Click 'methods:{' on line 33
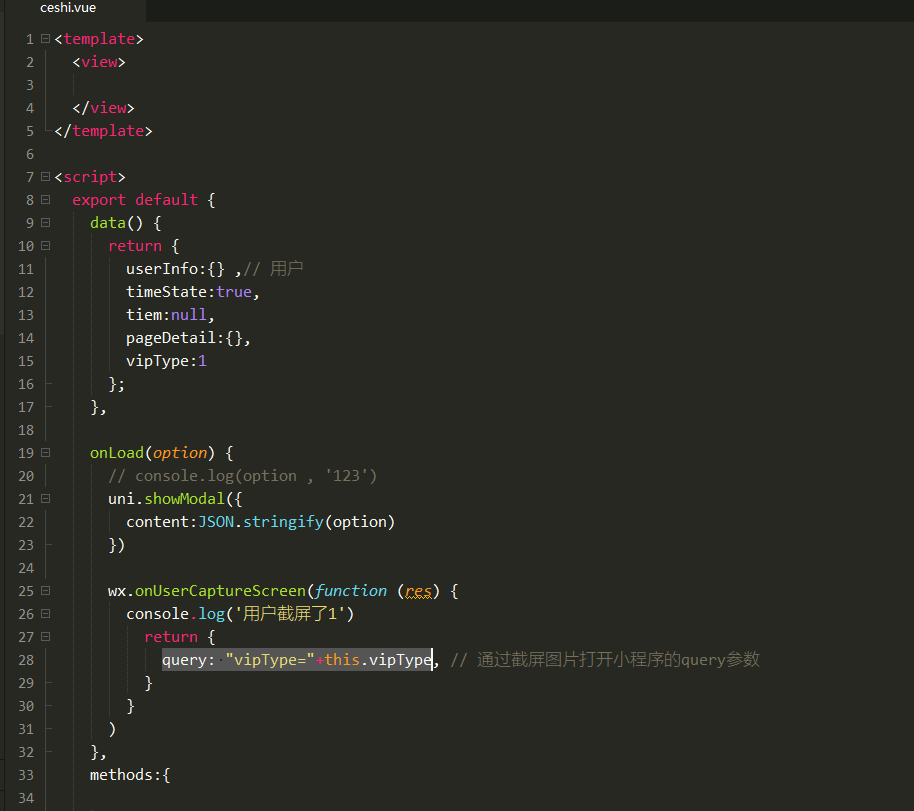Image resolution: width=914 pixels, height=811 pixels. click(x=130, y=775)
